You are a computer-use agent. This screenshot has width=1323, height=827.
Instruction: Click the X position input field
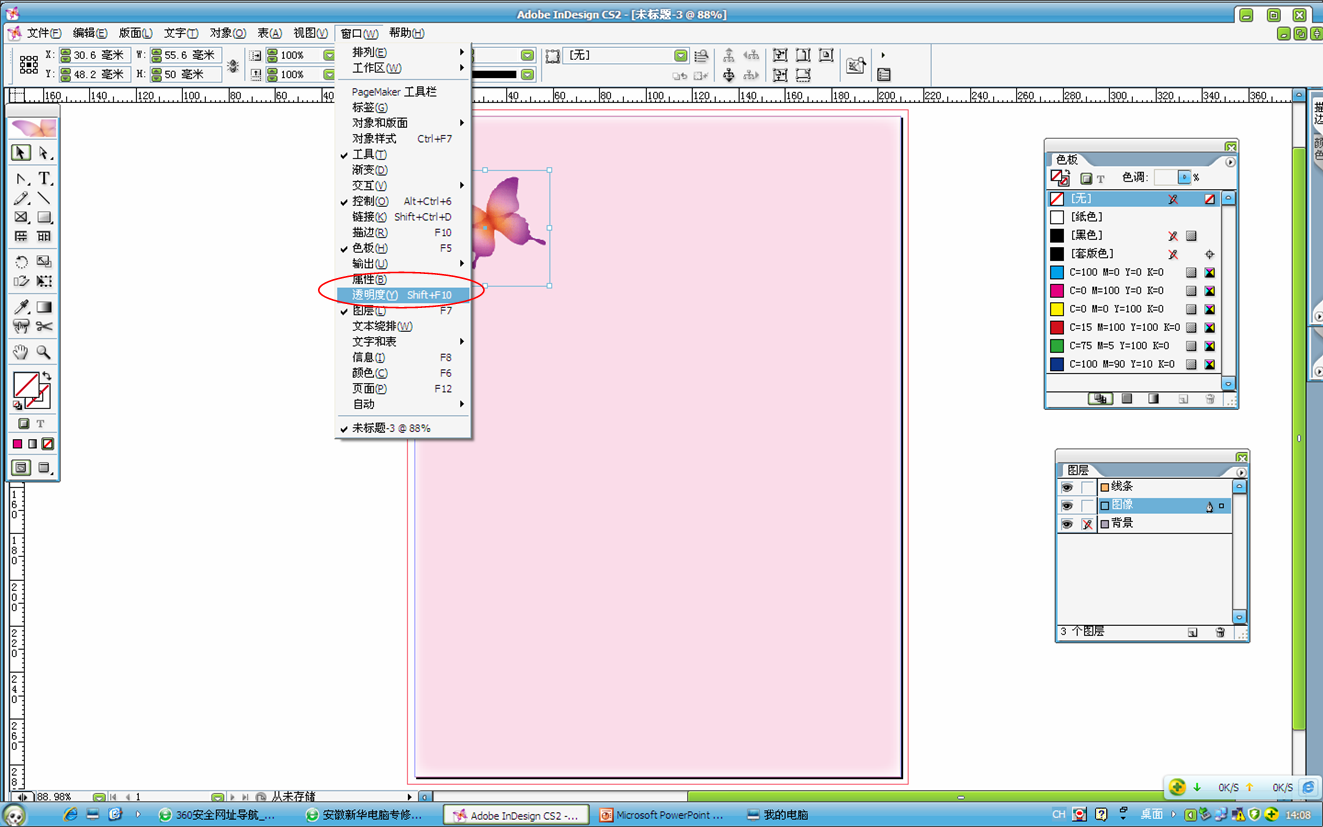click(99, 56)
